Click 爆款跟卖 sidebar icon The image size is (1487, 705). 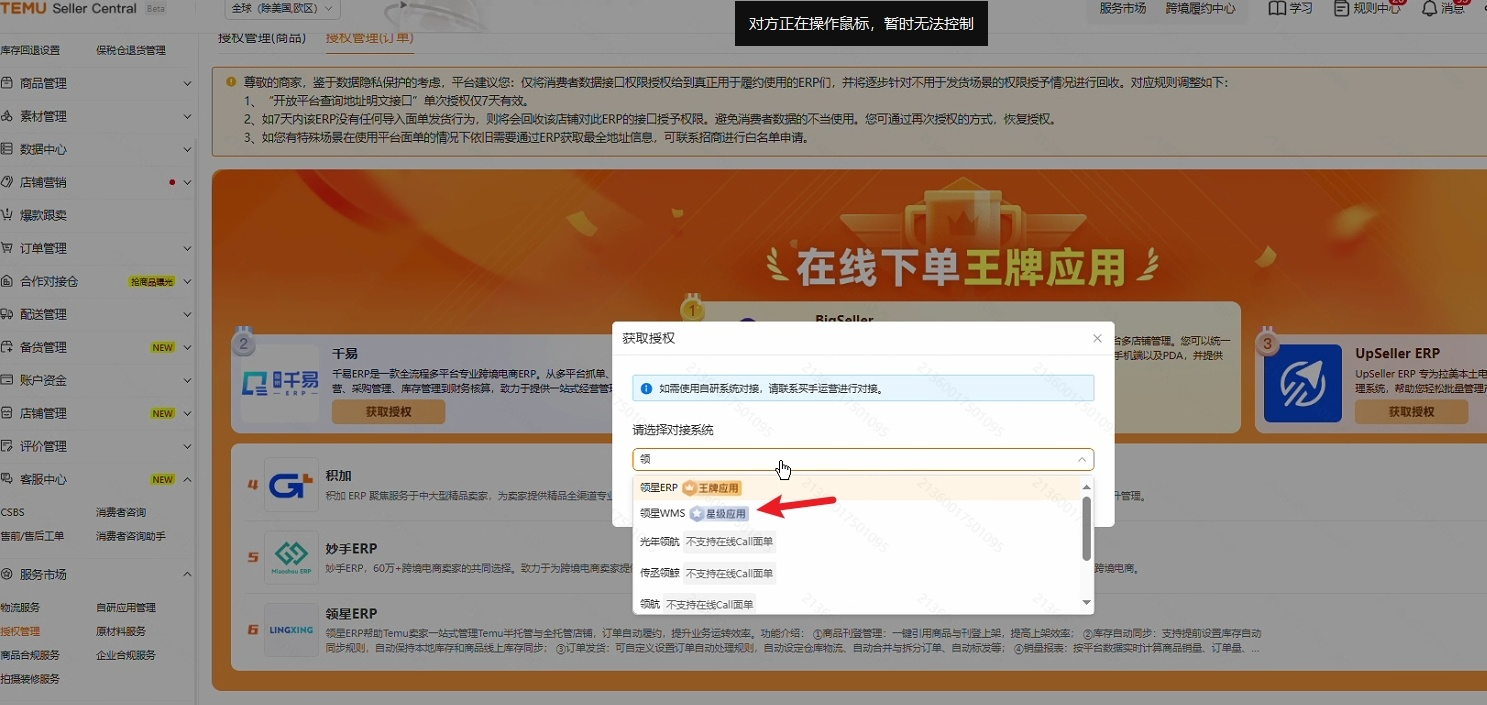(7, 215)
